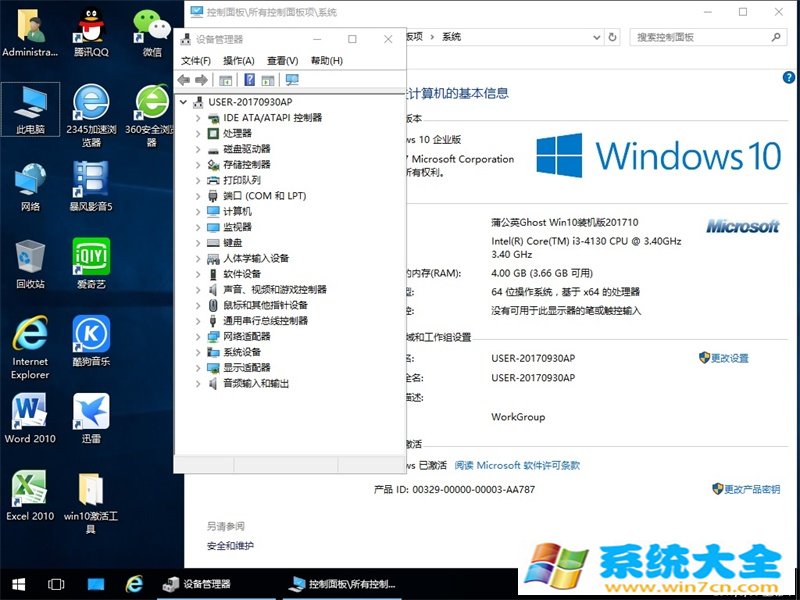The width and height of the screenshot is (800, 600).
Task: Launch 酷狗音乐 from the desktop
Action: 91,341
